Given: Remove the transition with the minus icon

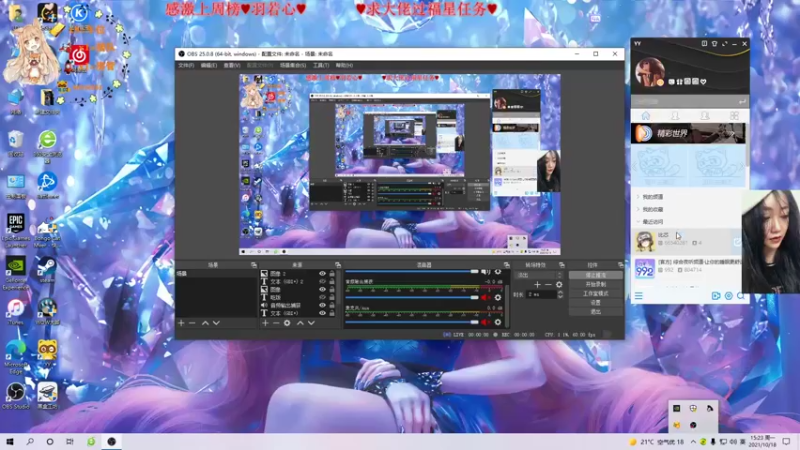Looking at the screenshot, I should click(x=548, y=285).
